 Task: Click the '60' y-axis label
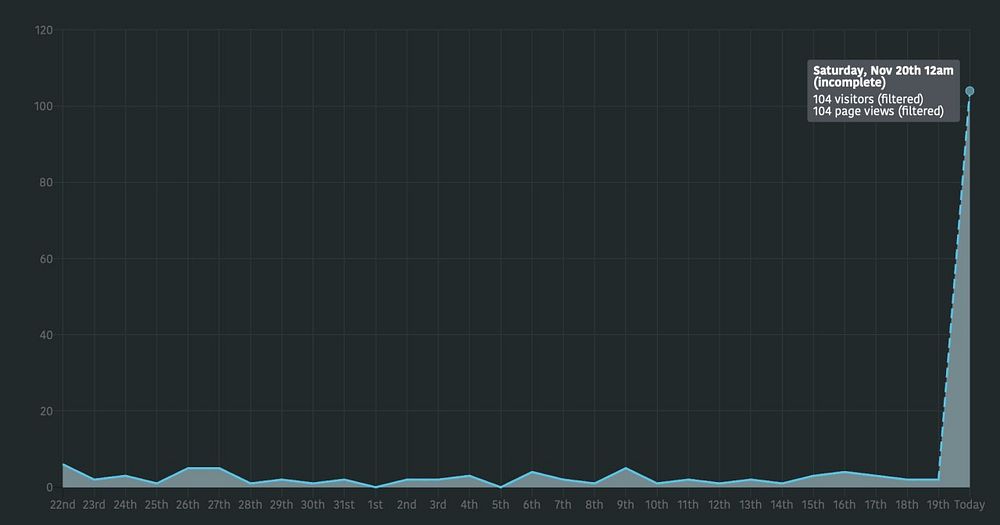coord(46,258)
